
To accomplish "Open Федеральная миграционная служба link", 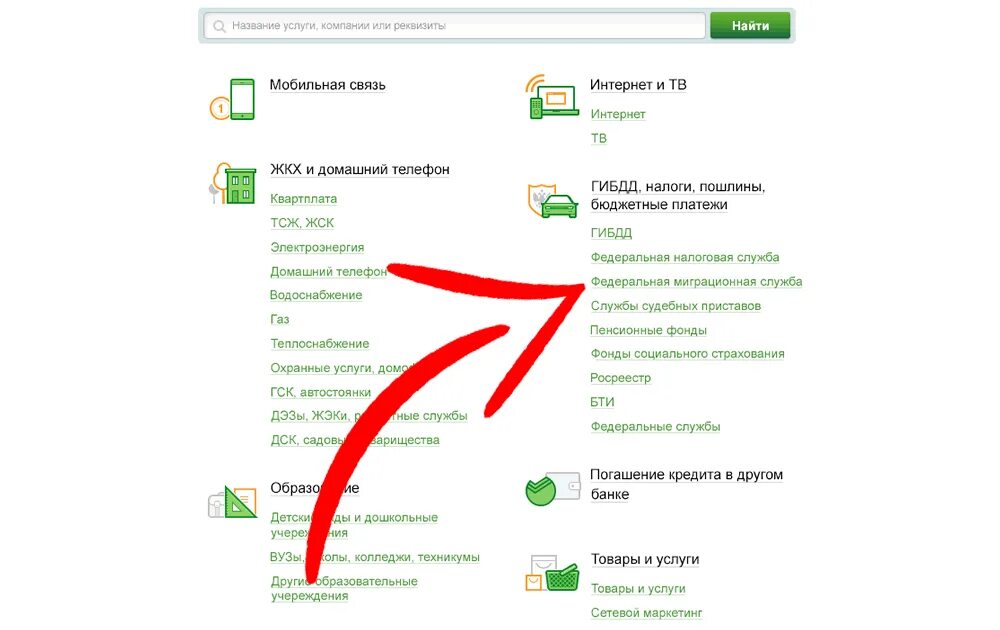I will point(696,281).
